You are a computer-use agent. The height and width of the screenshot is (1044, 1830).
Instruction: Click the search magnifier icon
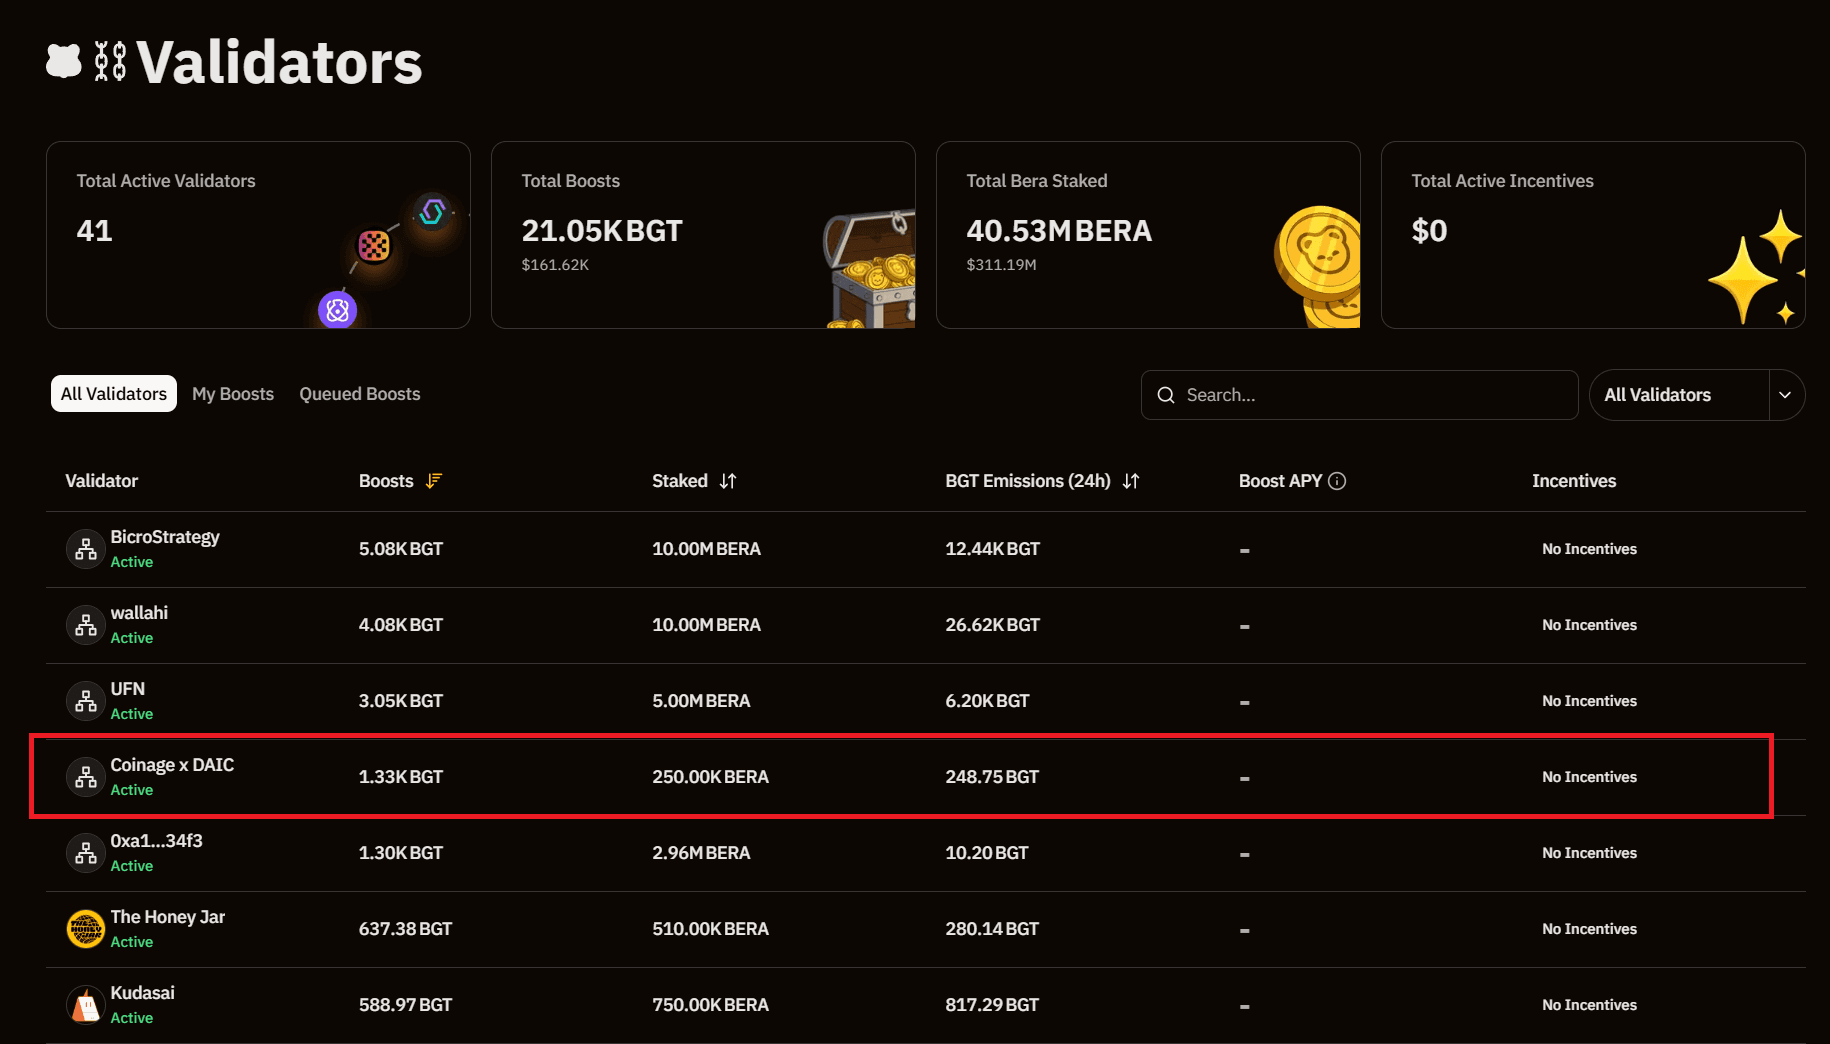(x=1166, y=395)
